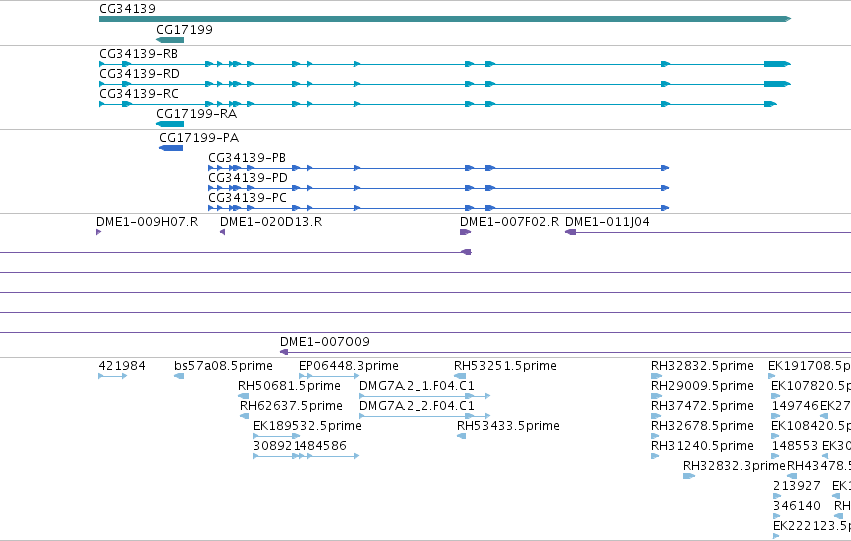Viewport: 851px width, 541px height.
Task: Select the CG34139-RC transcript label
Action: click(139, 94)
